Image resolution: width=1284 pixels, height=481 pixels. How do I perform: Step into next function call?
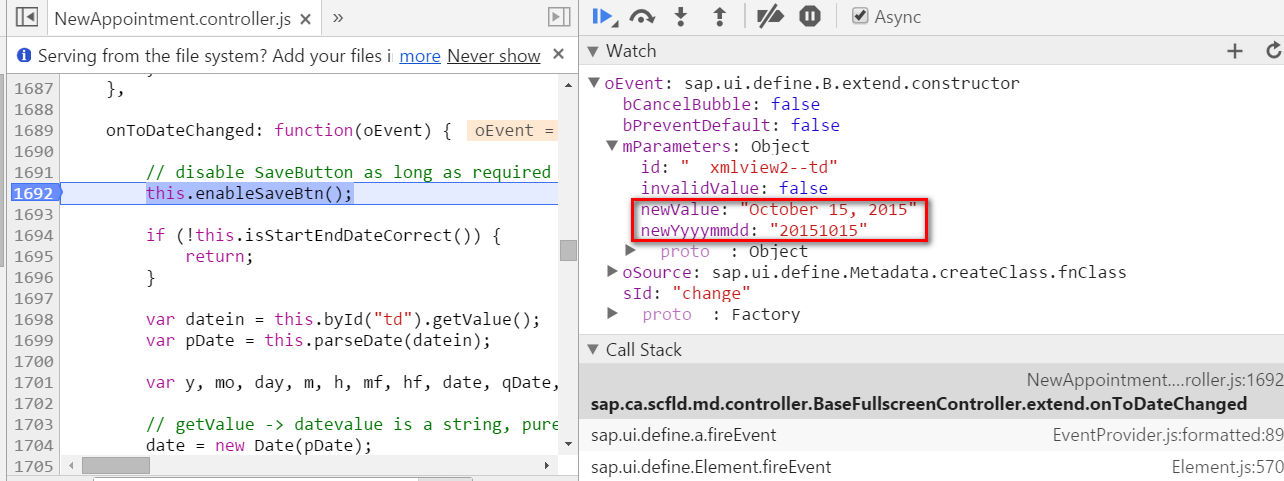[x=680, y=16]
